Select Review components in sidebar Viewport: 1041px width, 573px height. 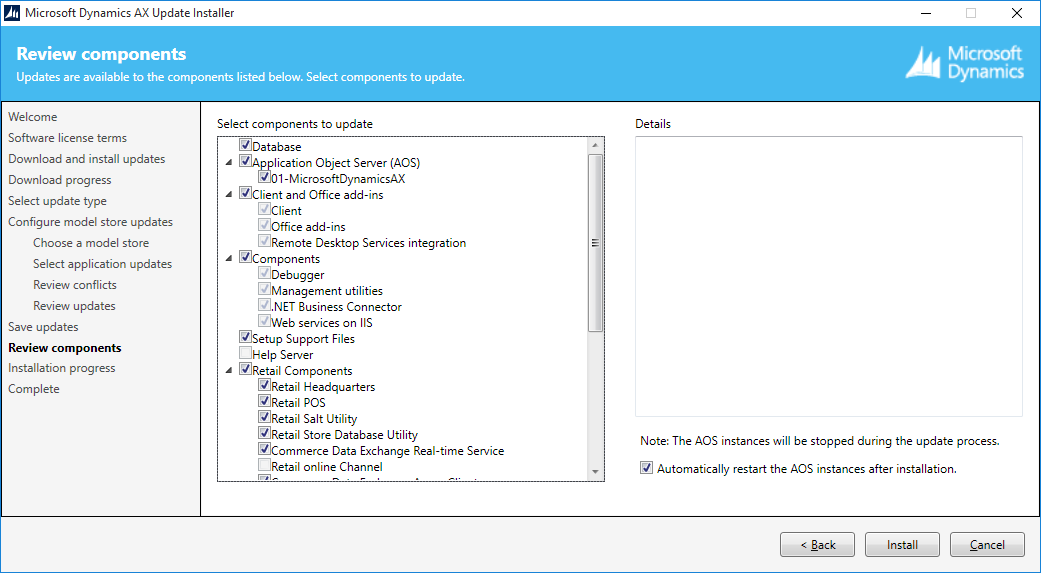pos(64,348)
